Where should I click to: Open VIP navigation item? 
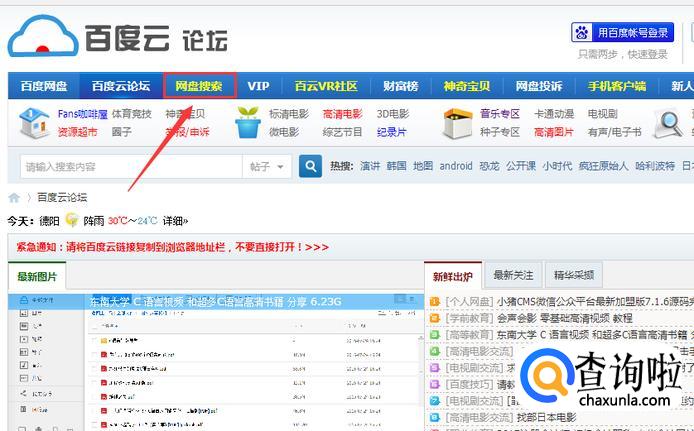point(258,86)
